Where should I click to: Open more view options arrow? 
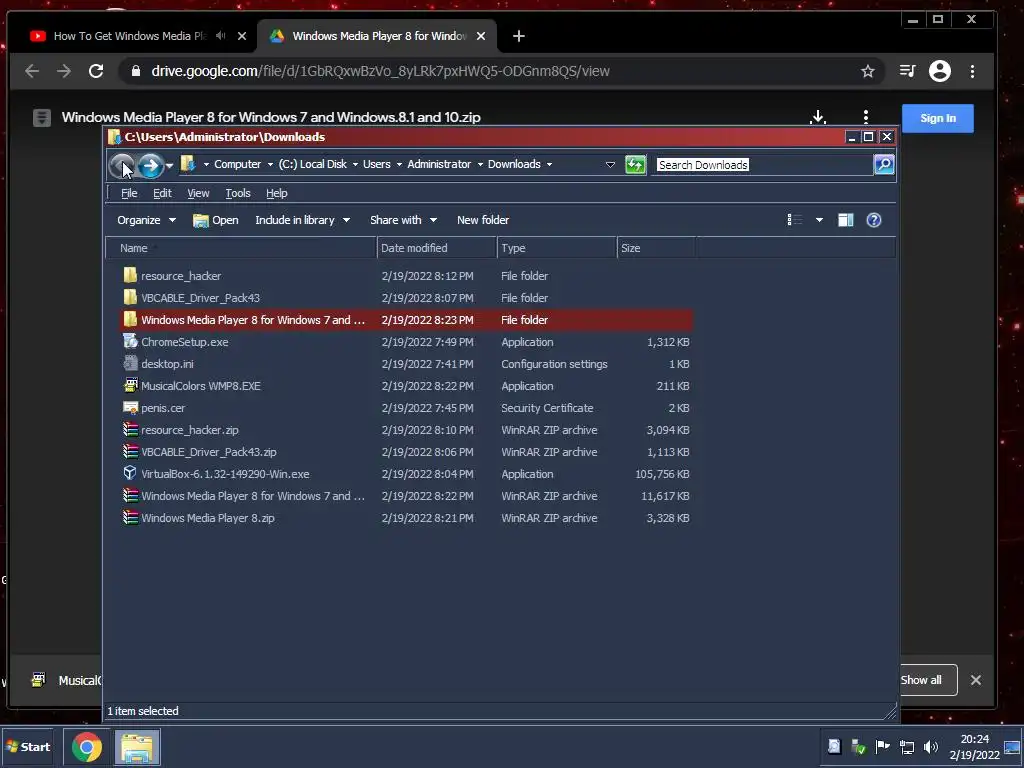pyautogui.click(x=819, y=220)
